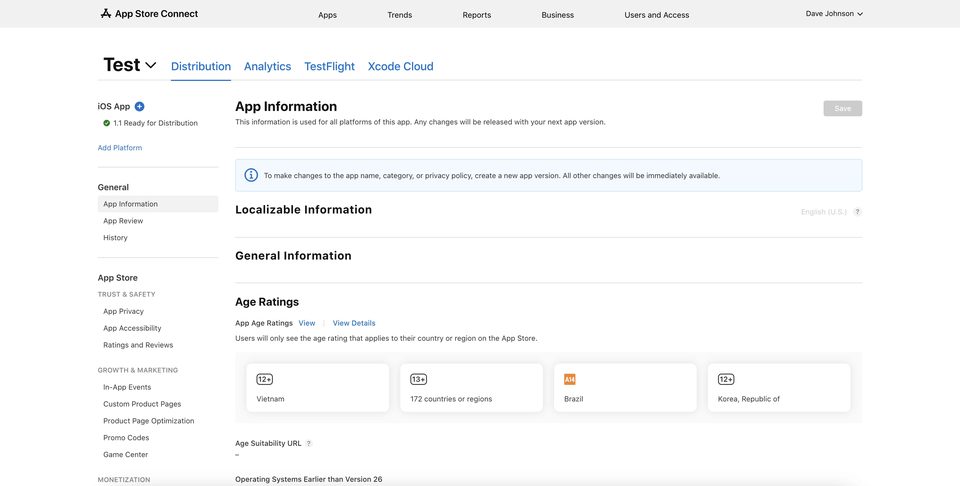Click the iOS App label in sidebar
This screenshot has width=960, height=486.
pyautogui.click(x=114, y=107)
